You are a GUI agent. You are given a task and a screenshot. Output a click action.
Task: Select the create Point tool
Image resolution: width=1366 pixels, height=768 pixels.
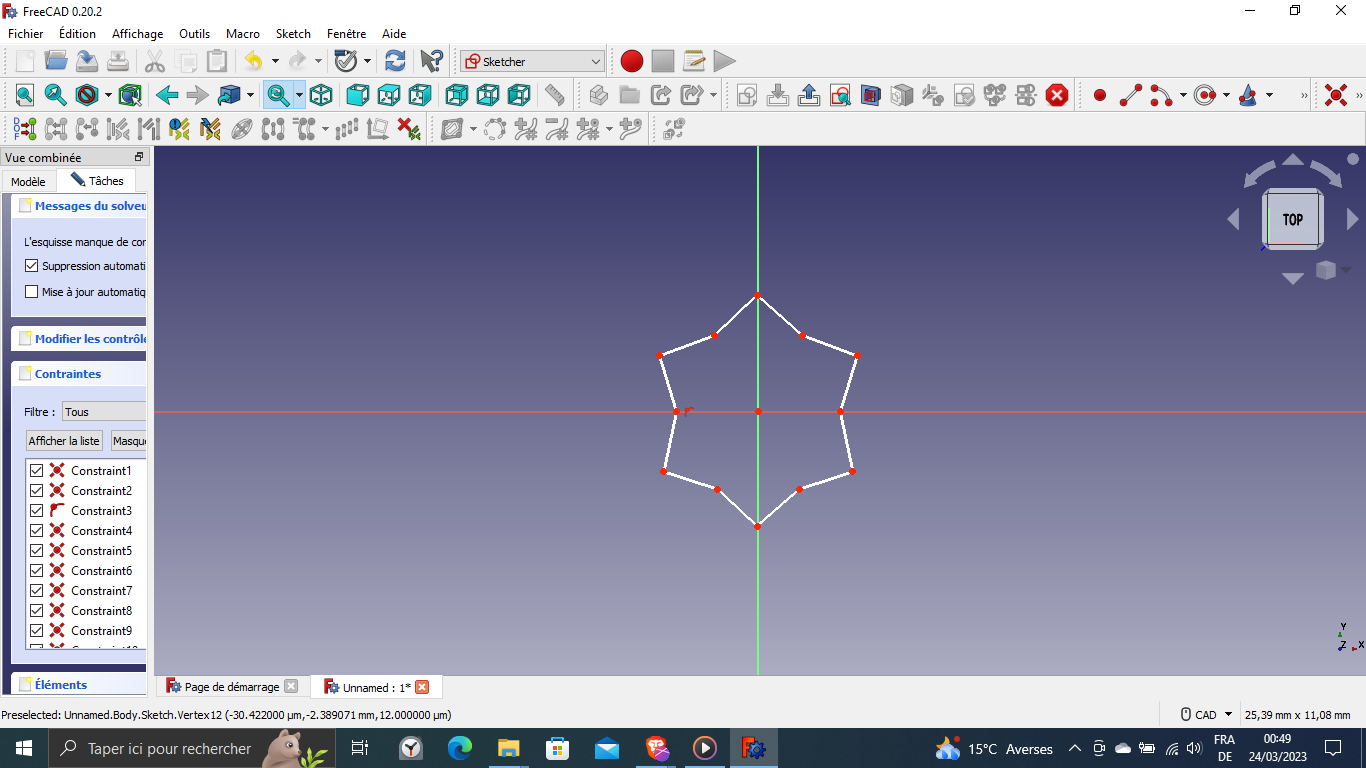point(1100,95)
